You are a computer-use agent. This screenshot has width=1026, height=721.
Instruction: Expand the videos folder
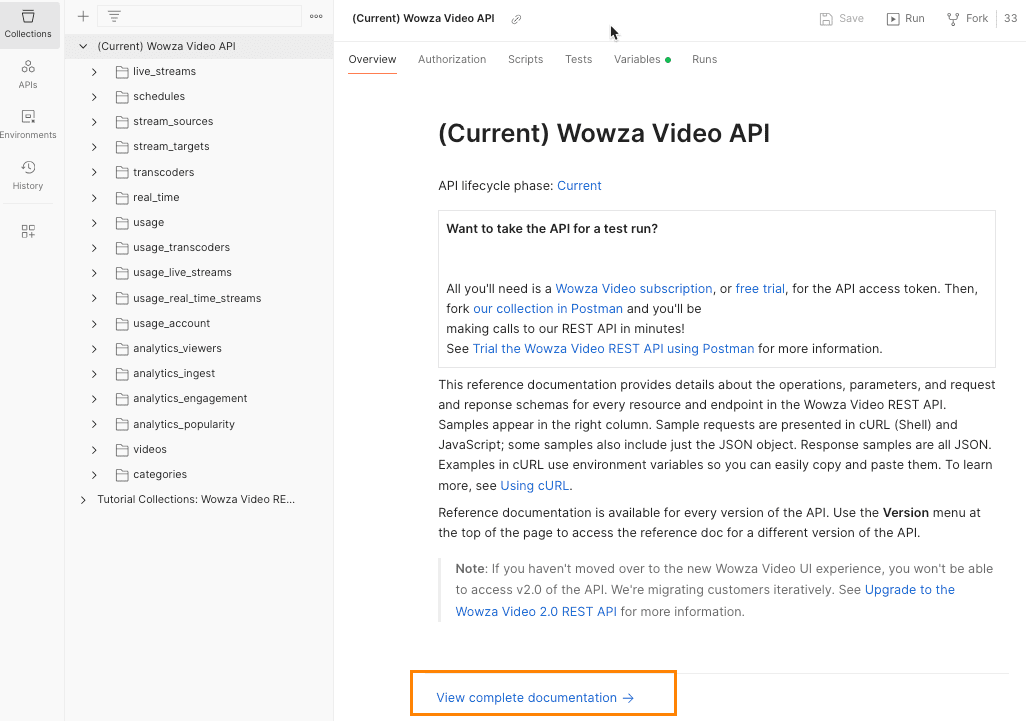click(94, 449)
